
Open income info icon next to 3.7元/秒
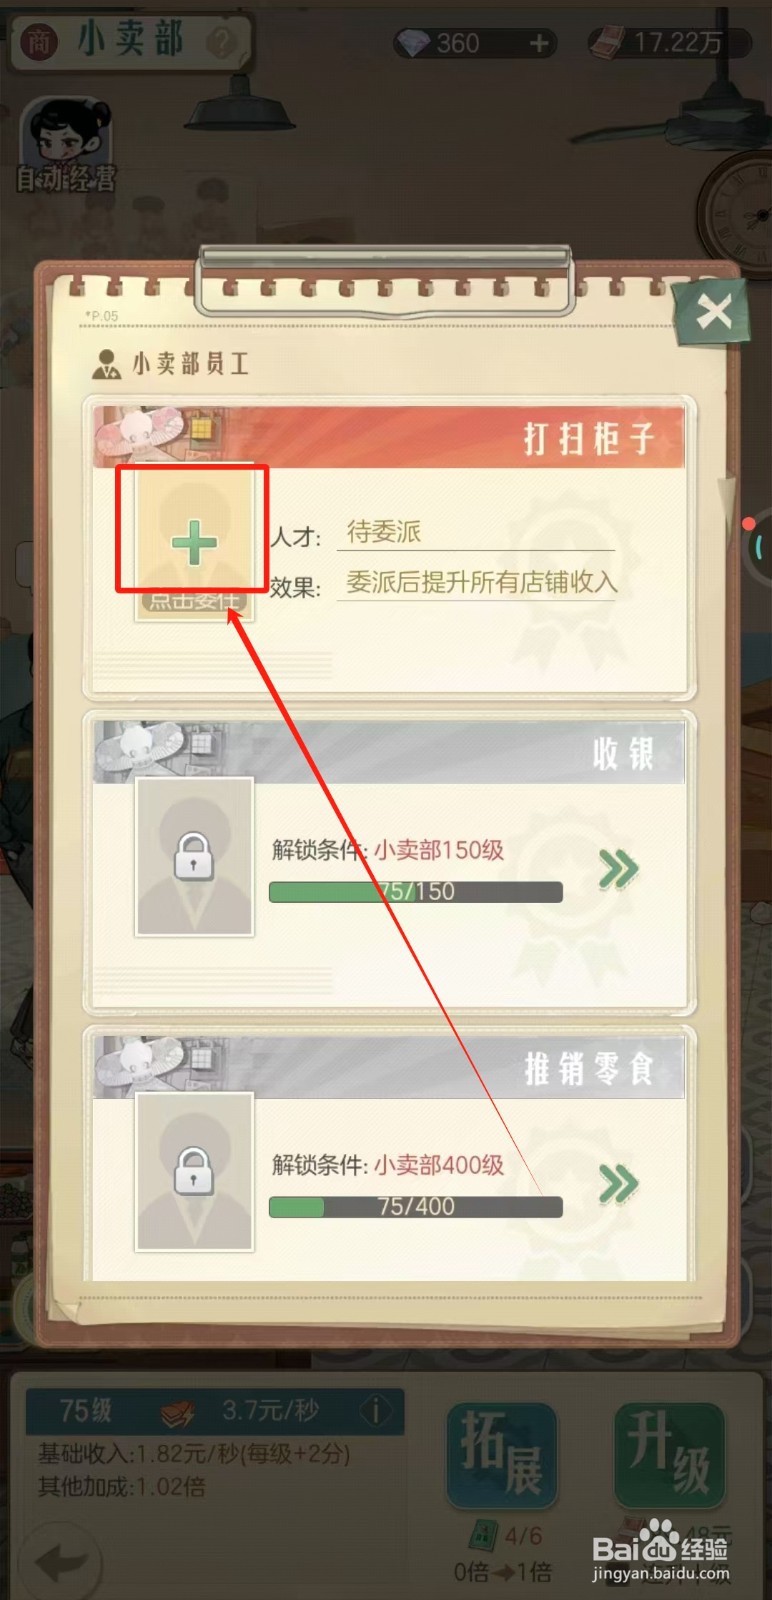point(376,1411)
